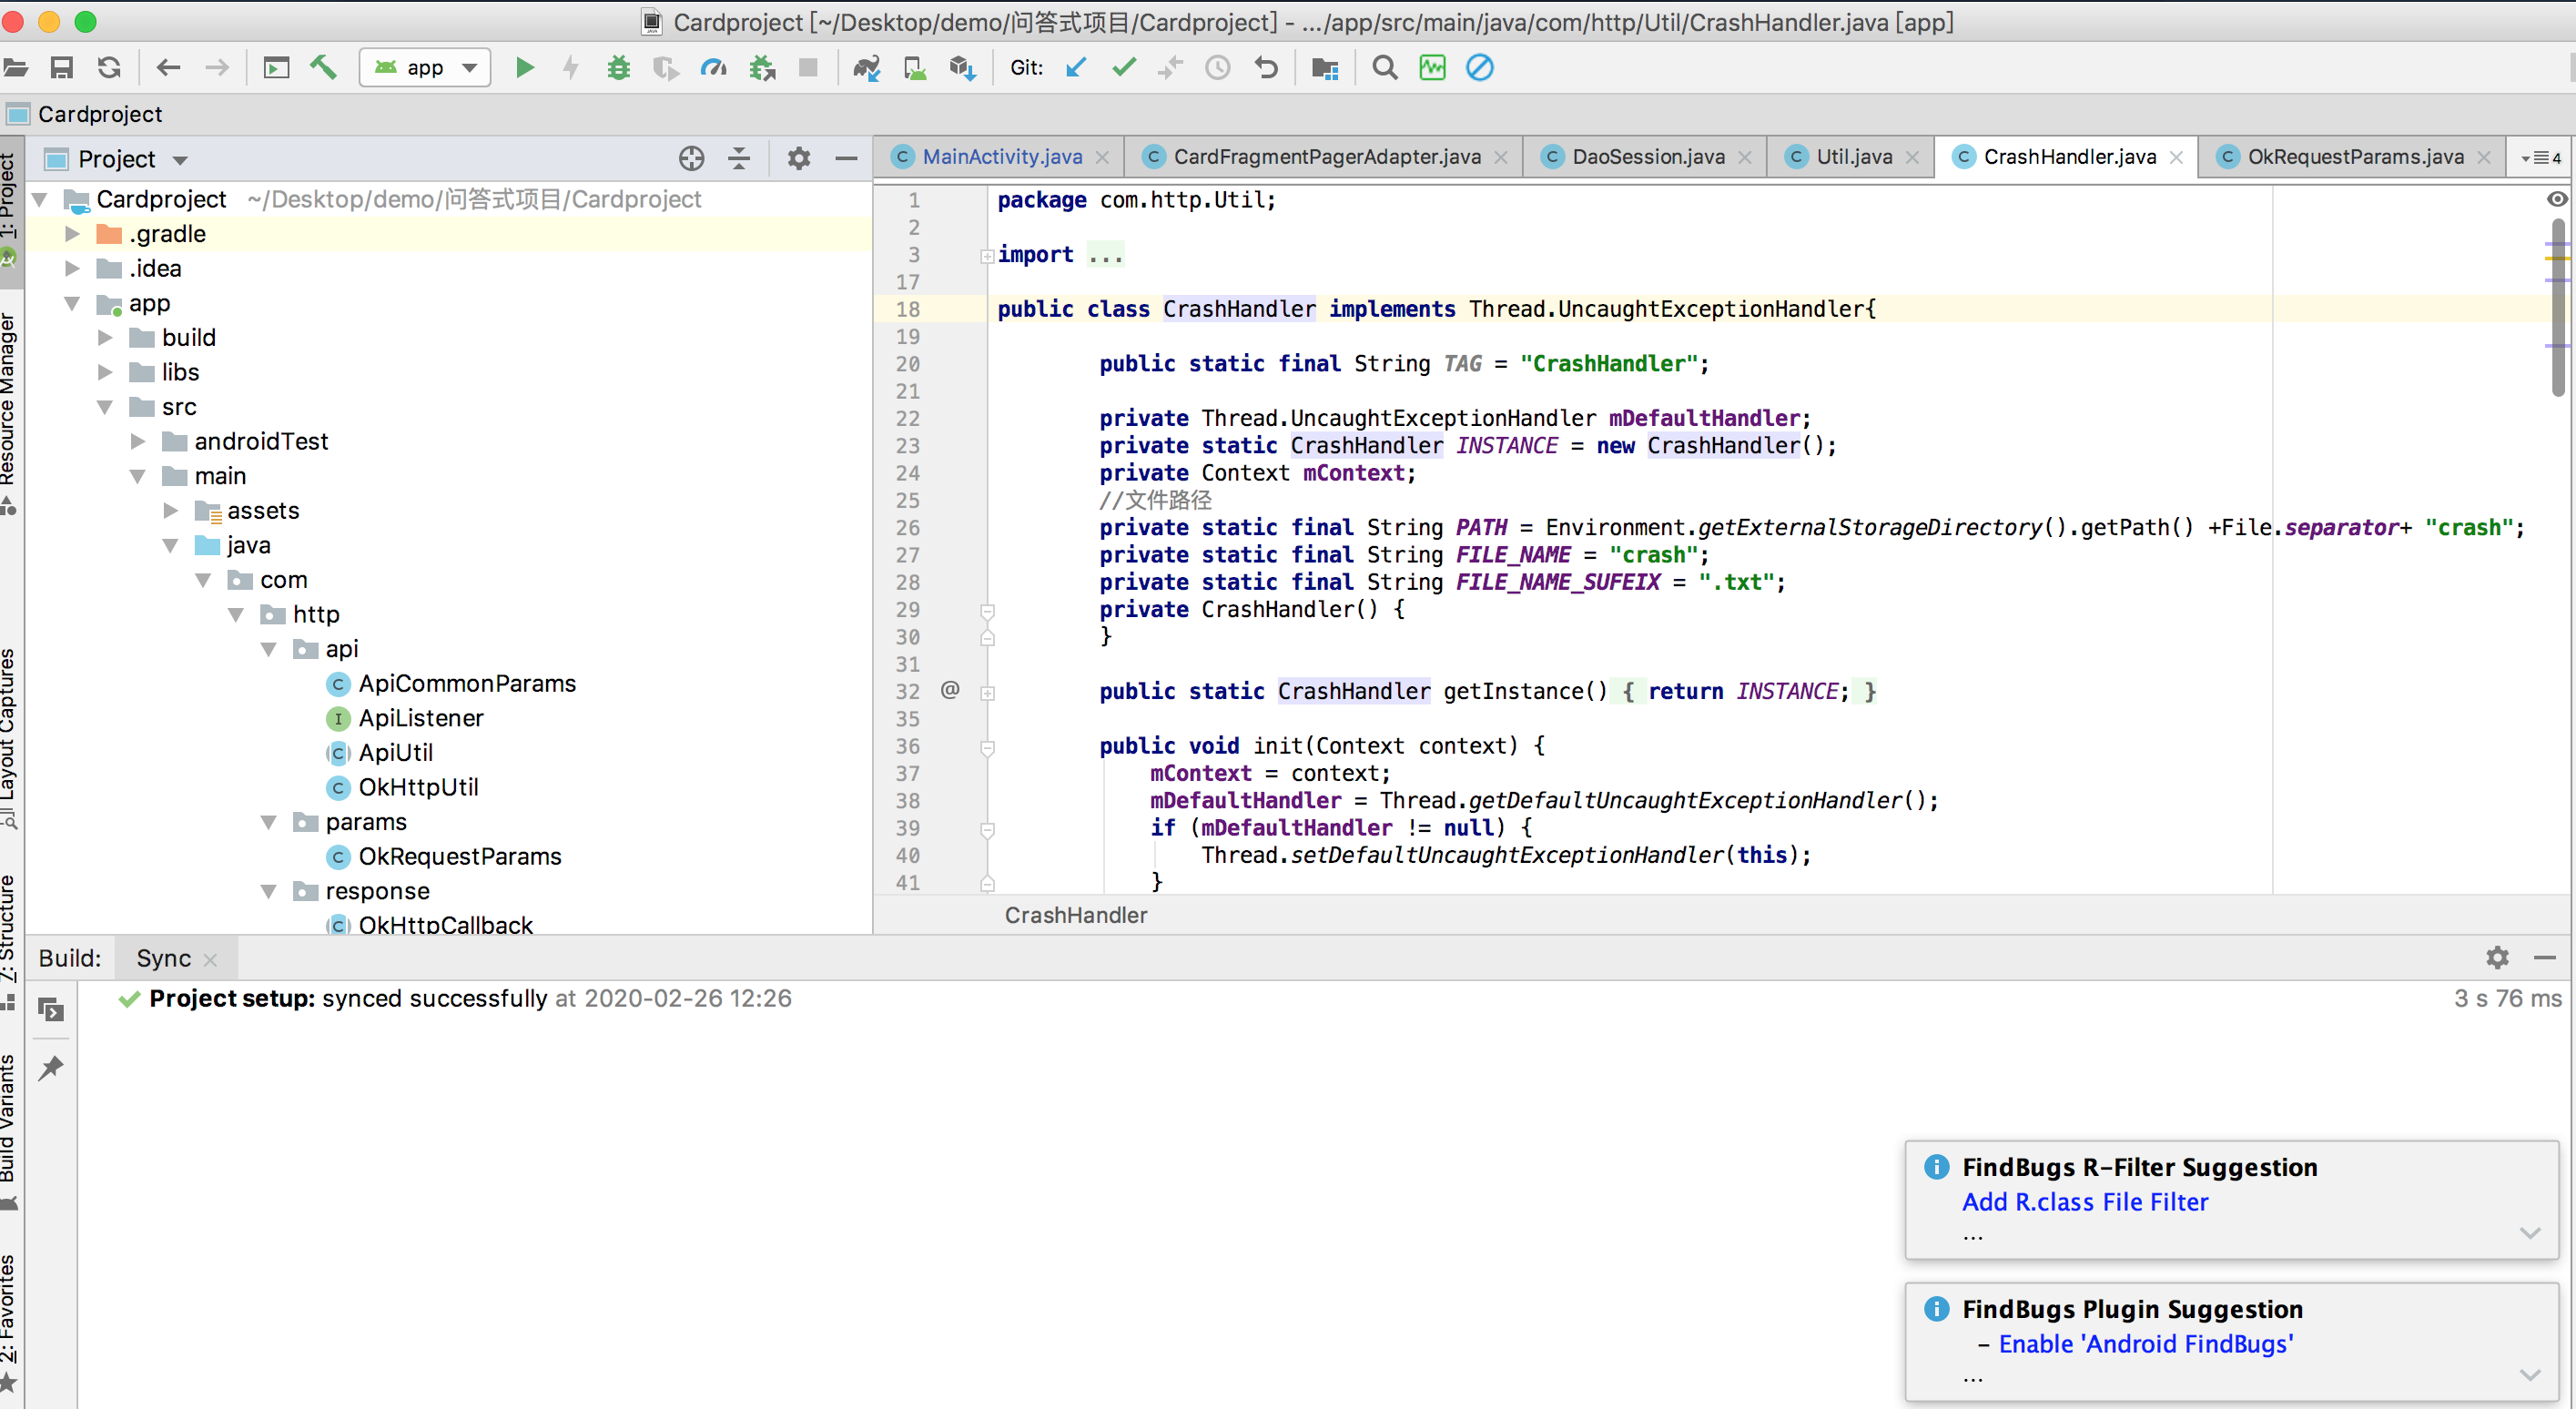Open SDK Manager icon
The image size is (2576, 1409).
[x=962, y=68]
